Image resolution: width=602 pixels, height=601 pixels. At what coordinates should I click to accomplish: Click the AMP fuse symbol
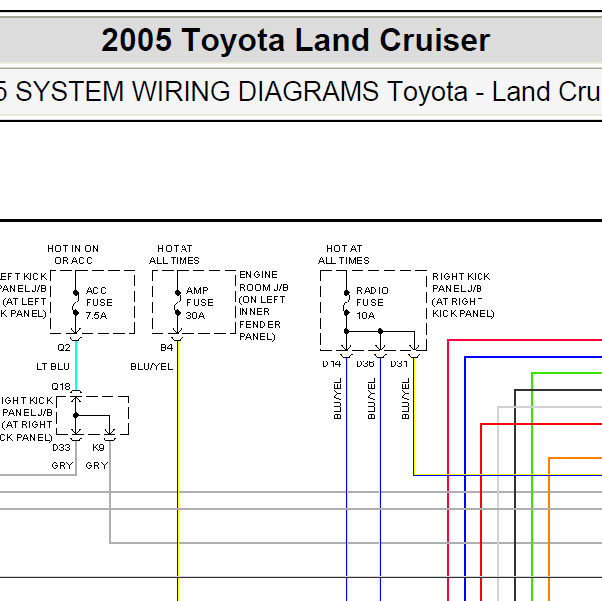177,303
